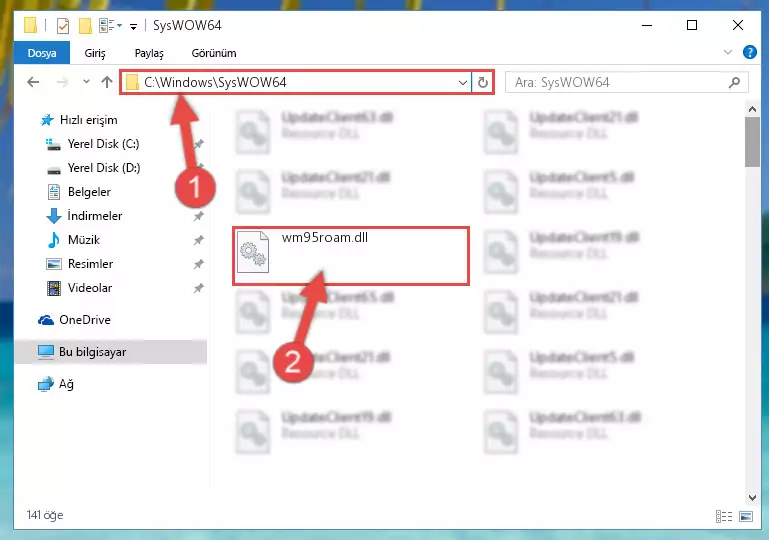The height and width of the screenshot is (540, 769).
Task: Expand the ribbon with the chevron
Action: coord(728,52)
